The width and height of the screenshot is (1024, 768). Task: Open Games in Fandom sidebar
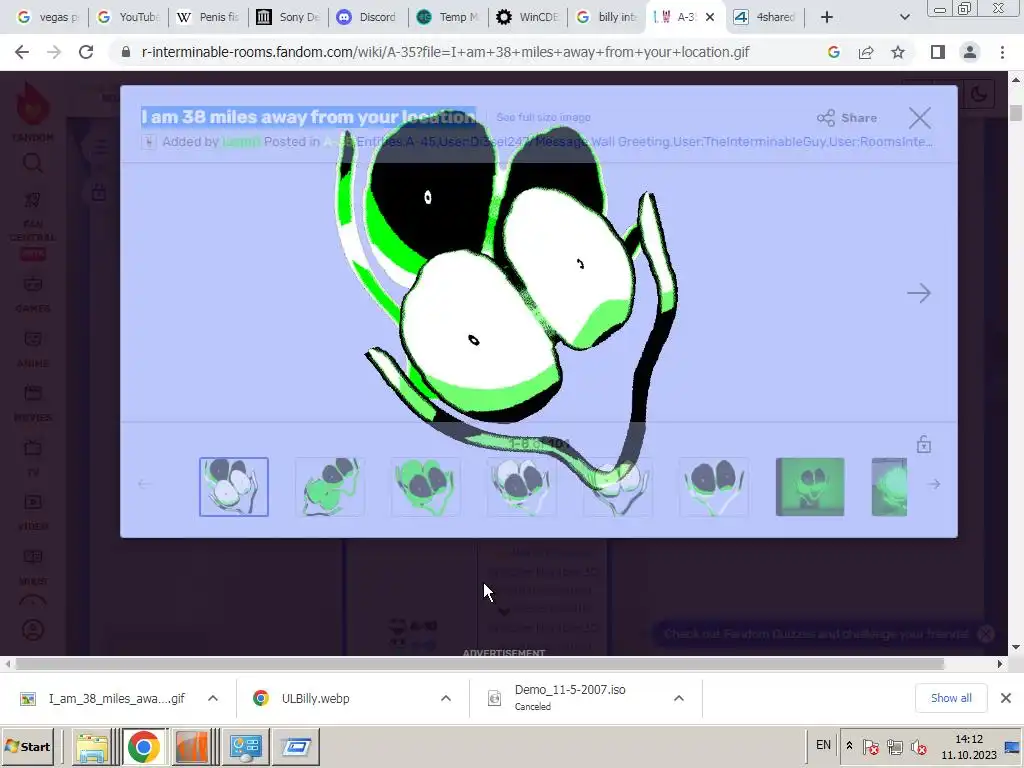tap(33, 294)
